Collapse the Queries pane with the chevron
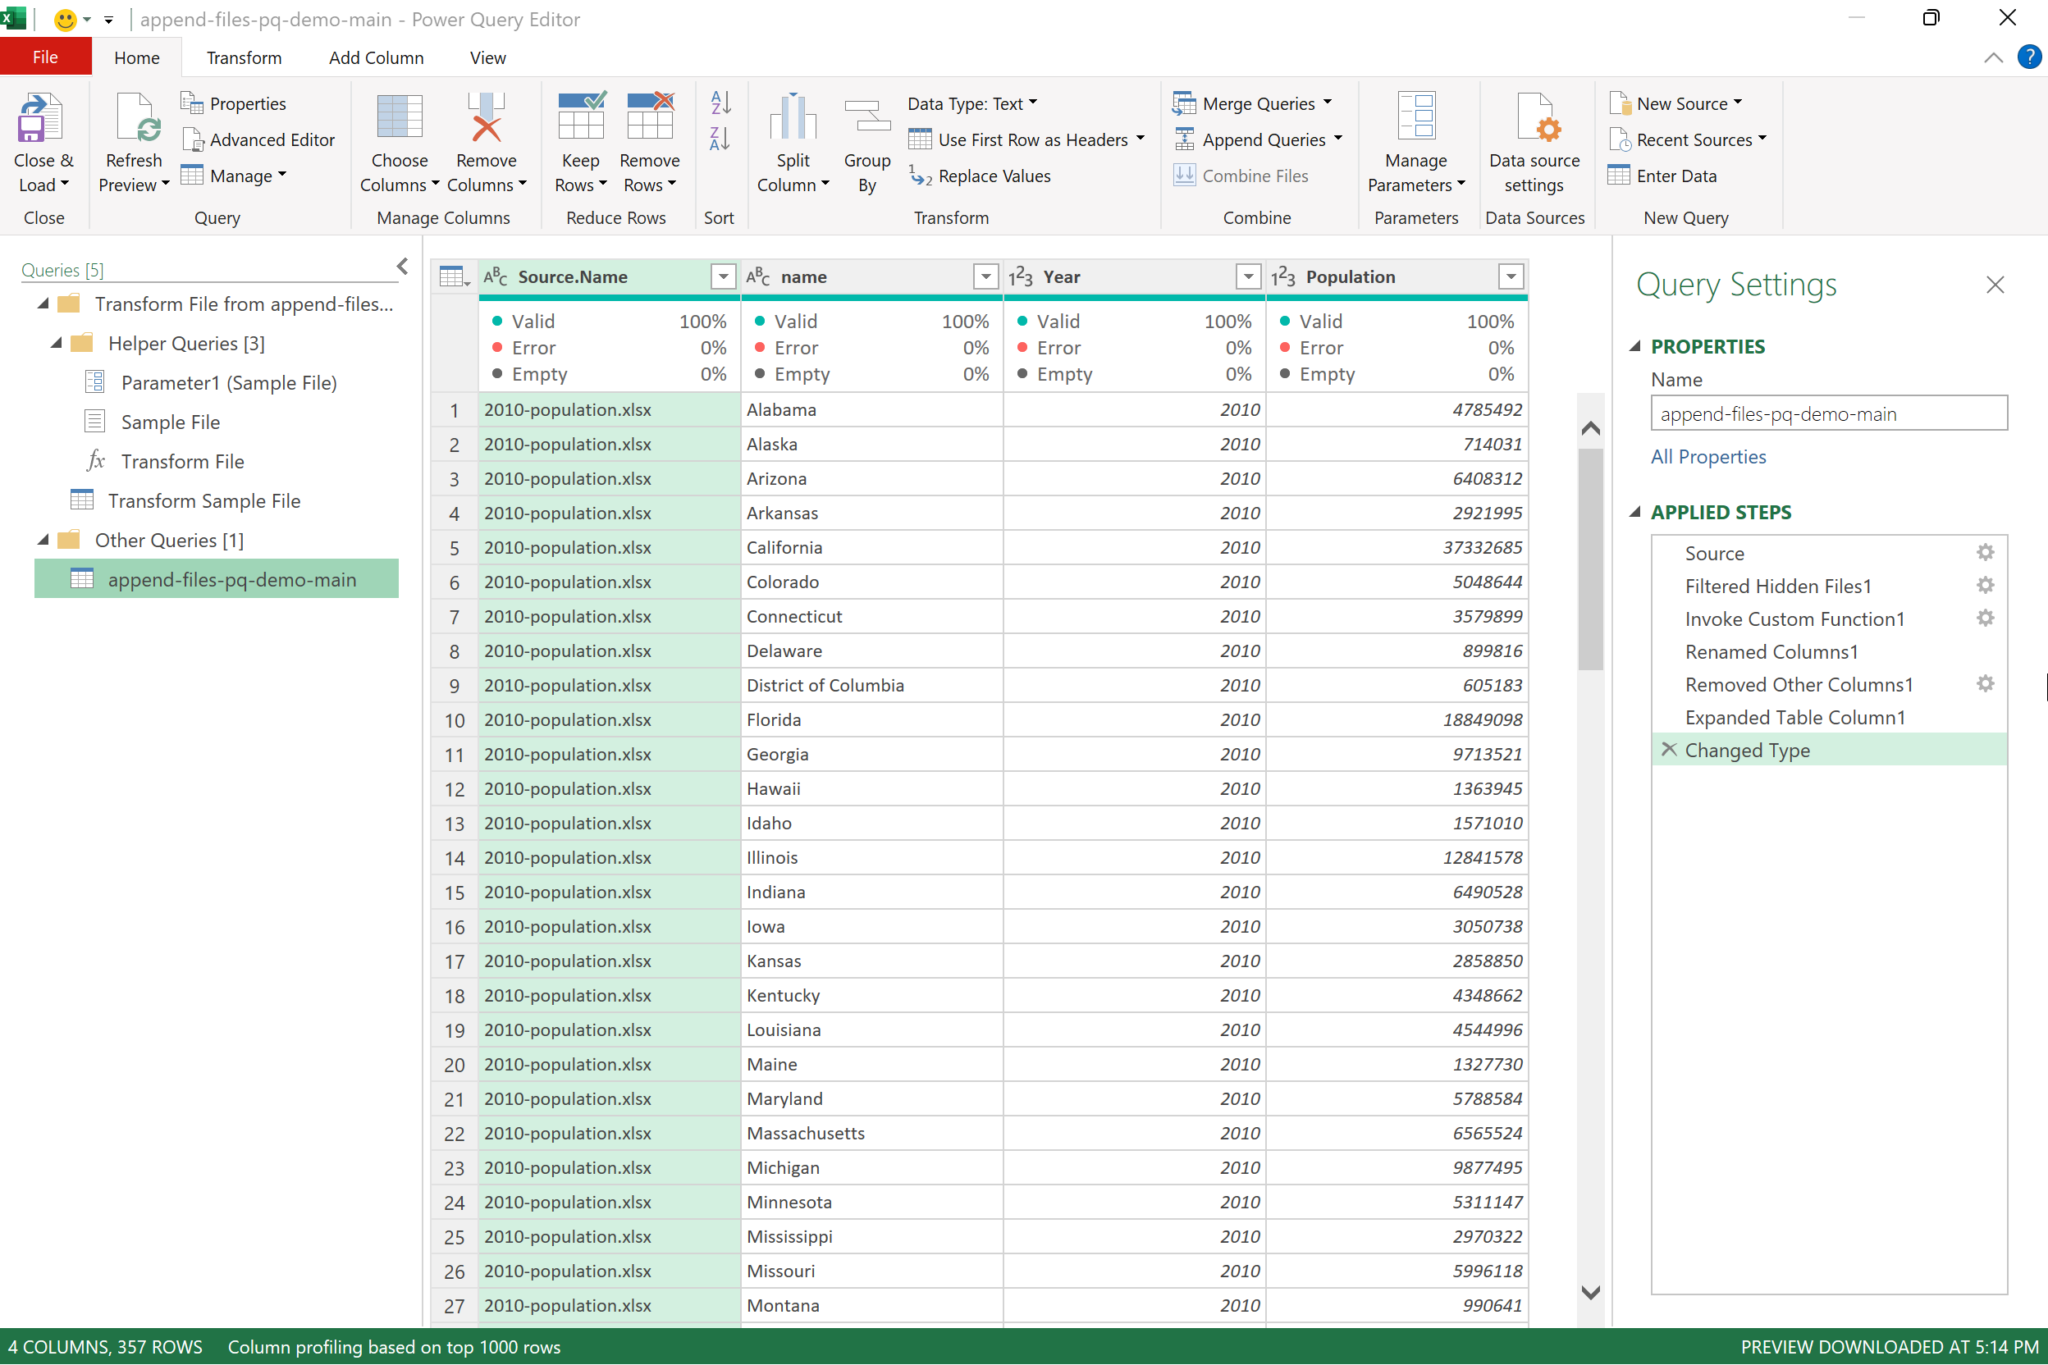This screenshot has width=2048, height=1365. point(402,266)
